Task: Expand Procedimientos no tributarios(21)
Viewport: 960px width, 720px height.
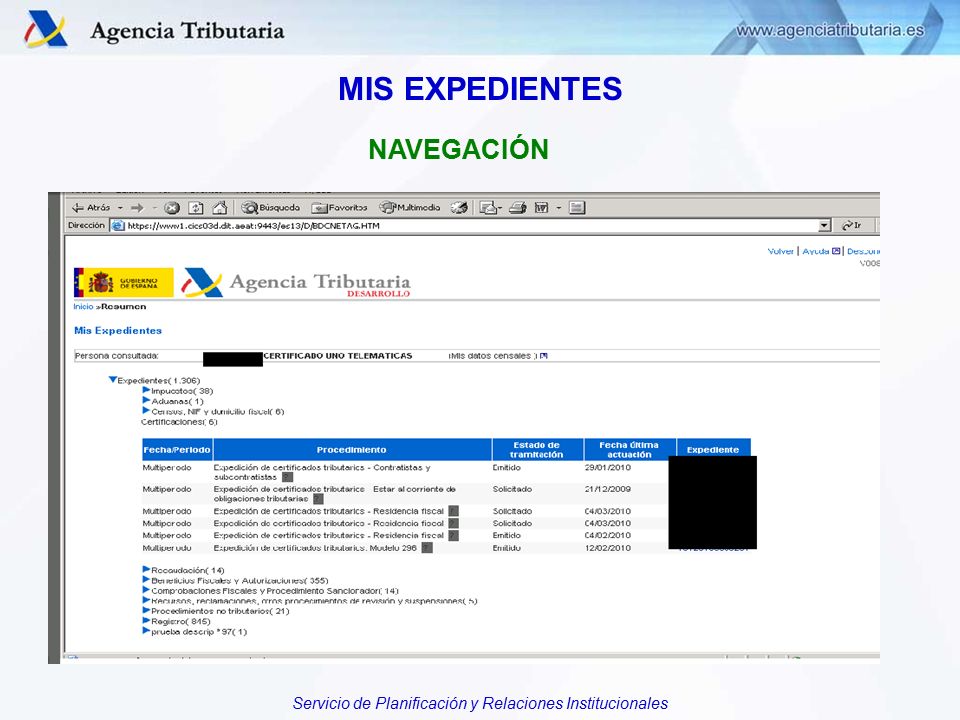Action: coord(146,610)
